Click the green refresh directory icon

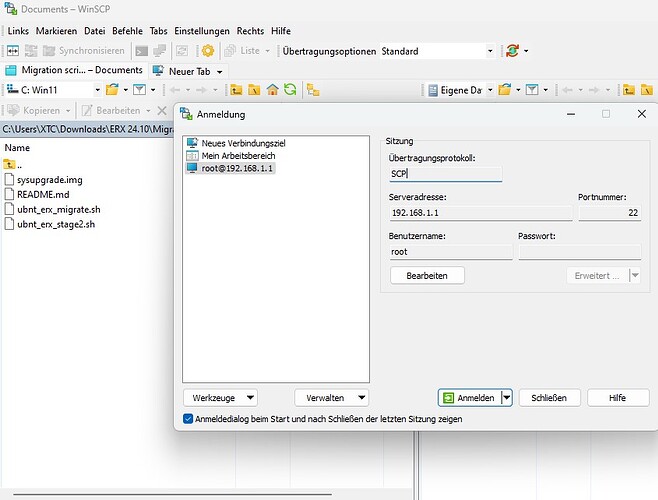click(290, 90)
